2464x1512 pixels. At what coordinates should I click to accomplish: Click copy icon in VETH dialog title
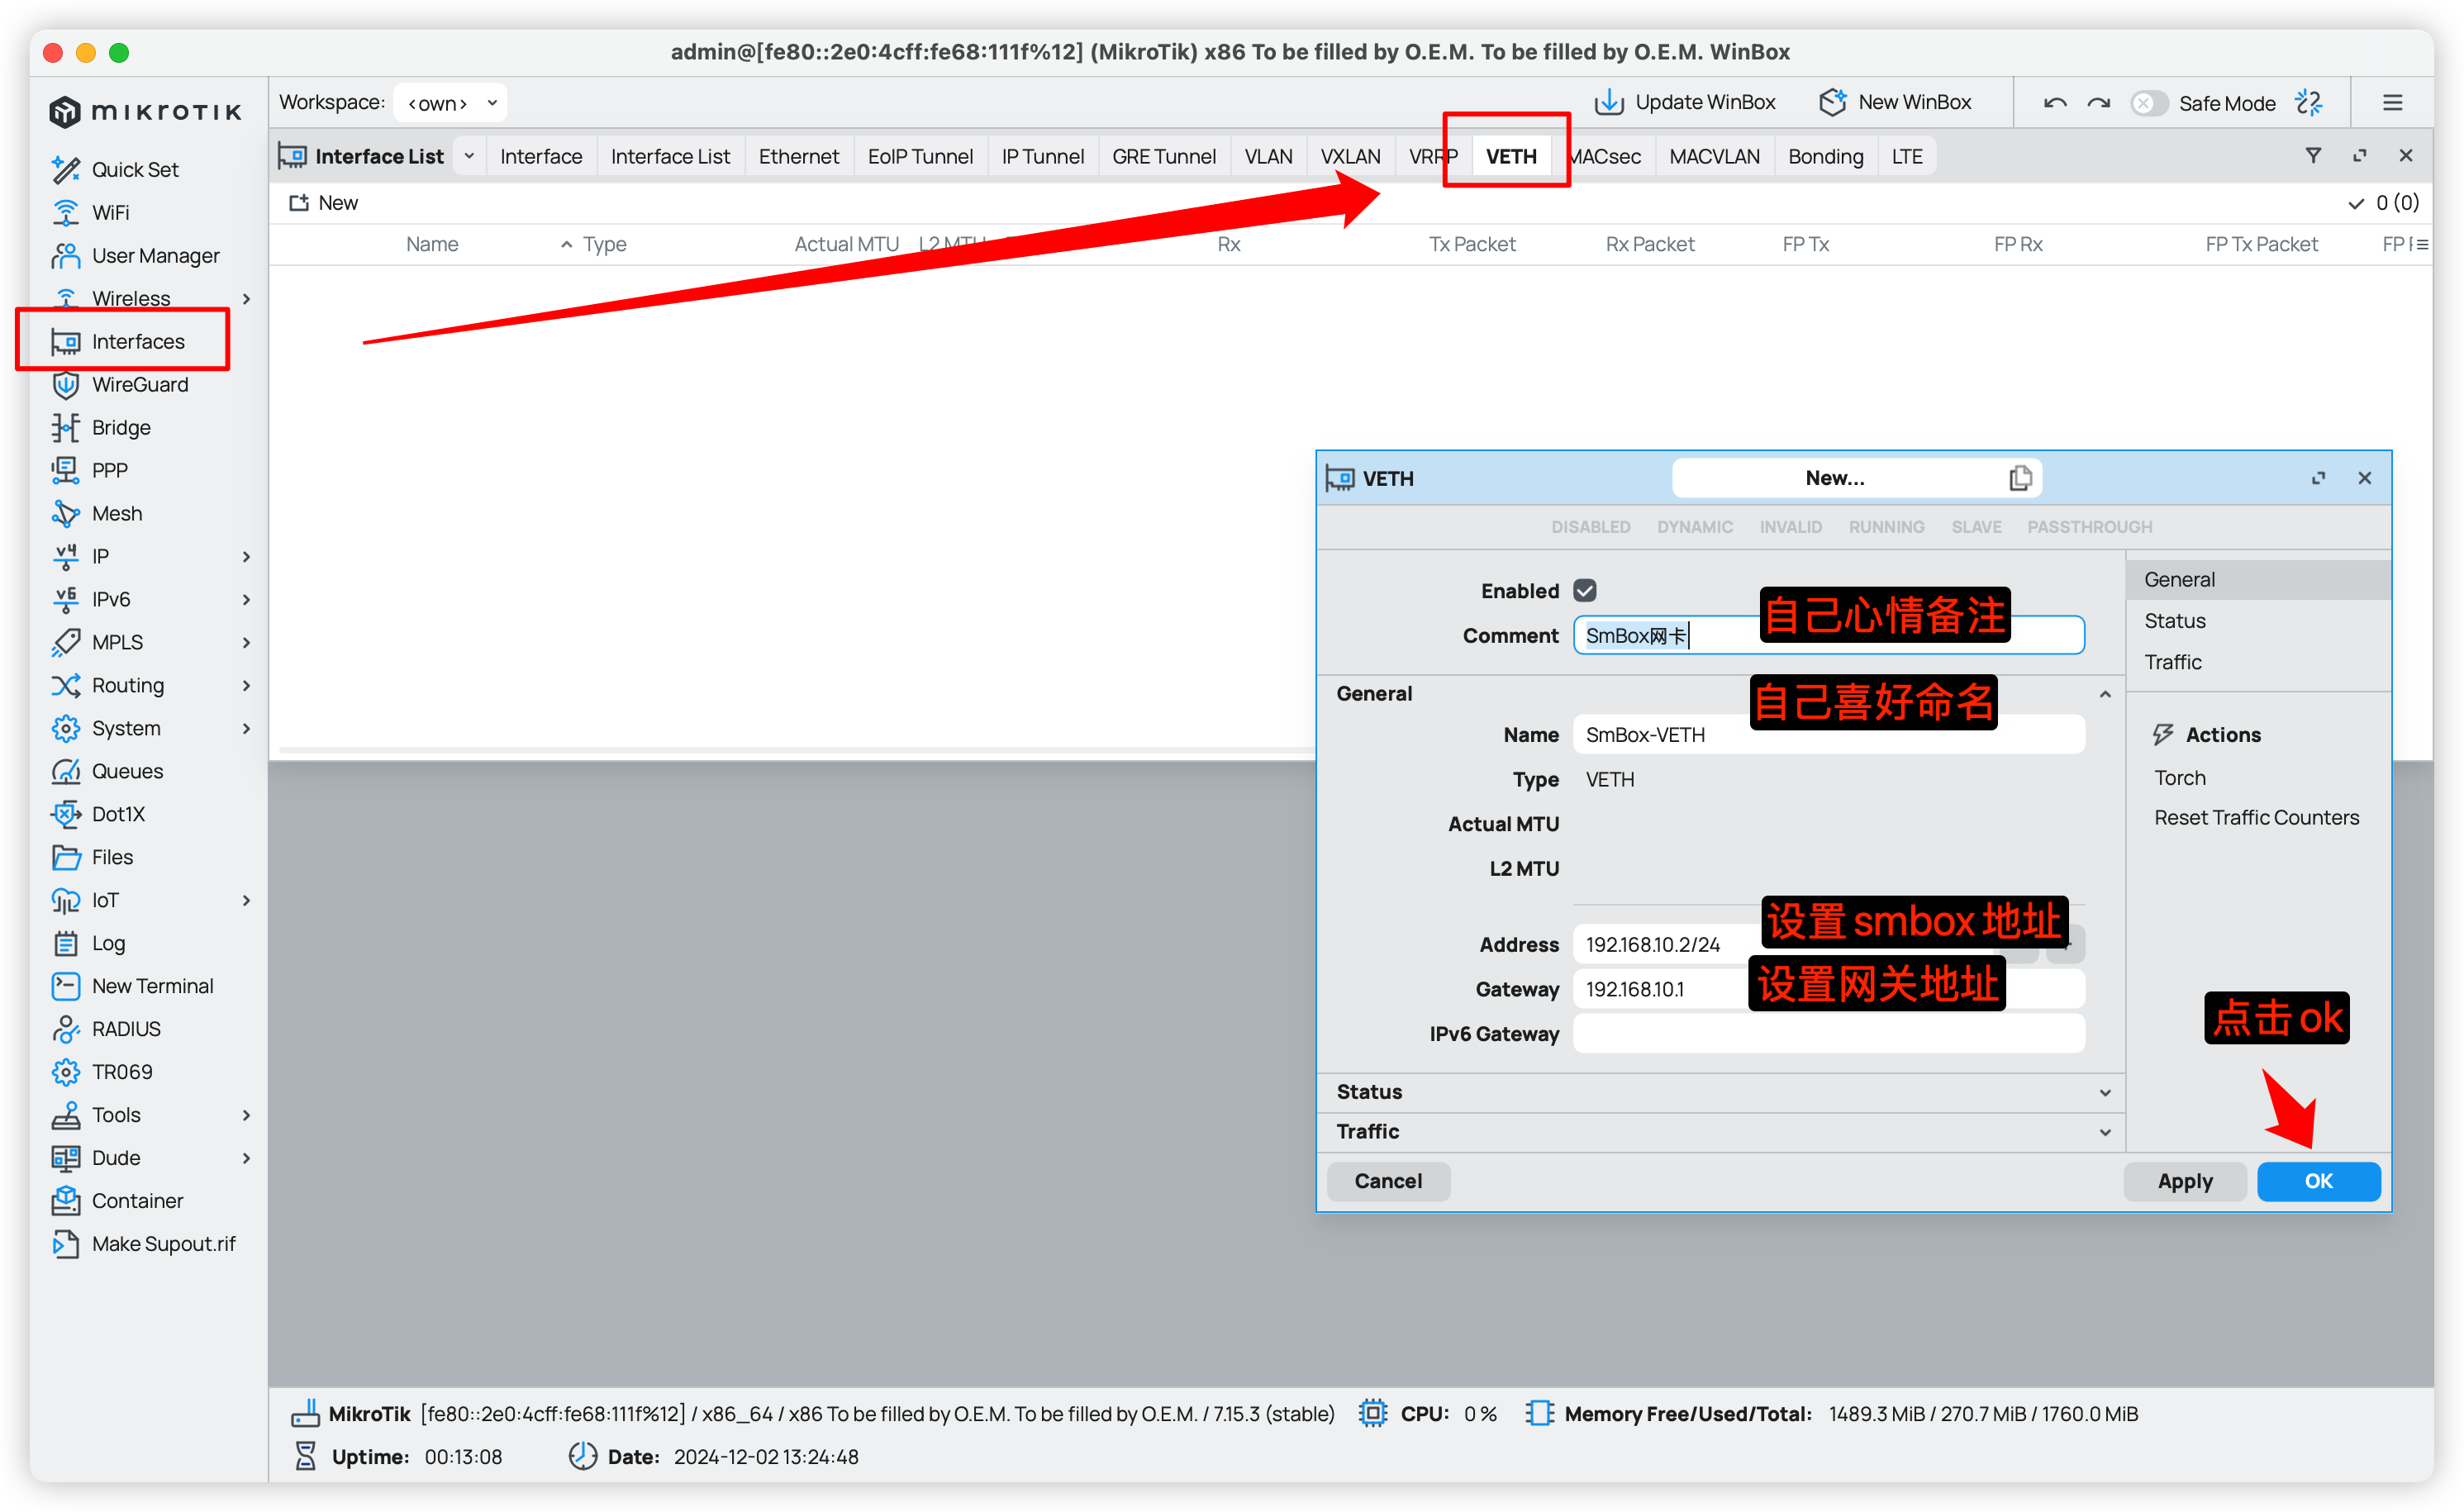pyautogui.click(x=2020, y=478)
